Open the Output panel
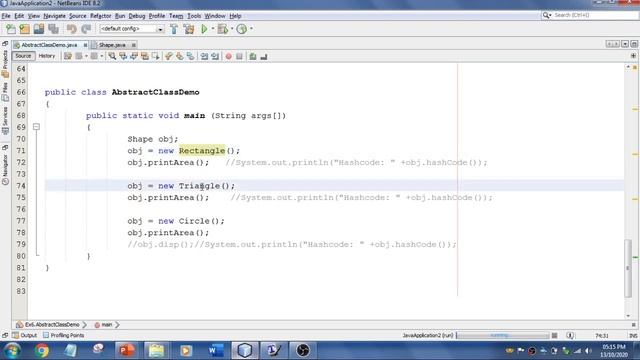 (x=24, y=336)
